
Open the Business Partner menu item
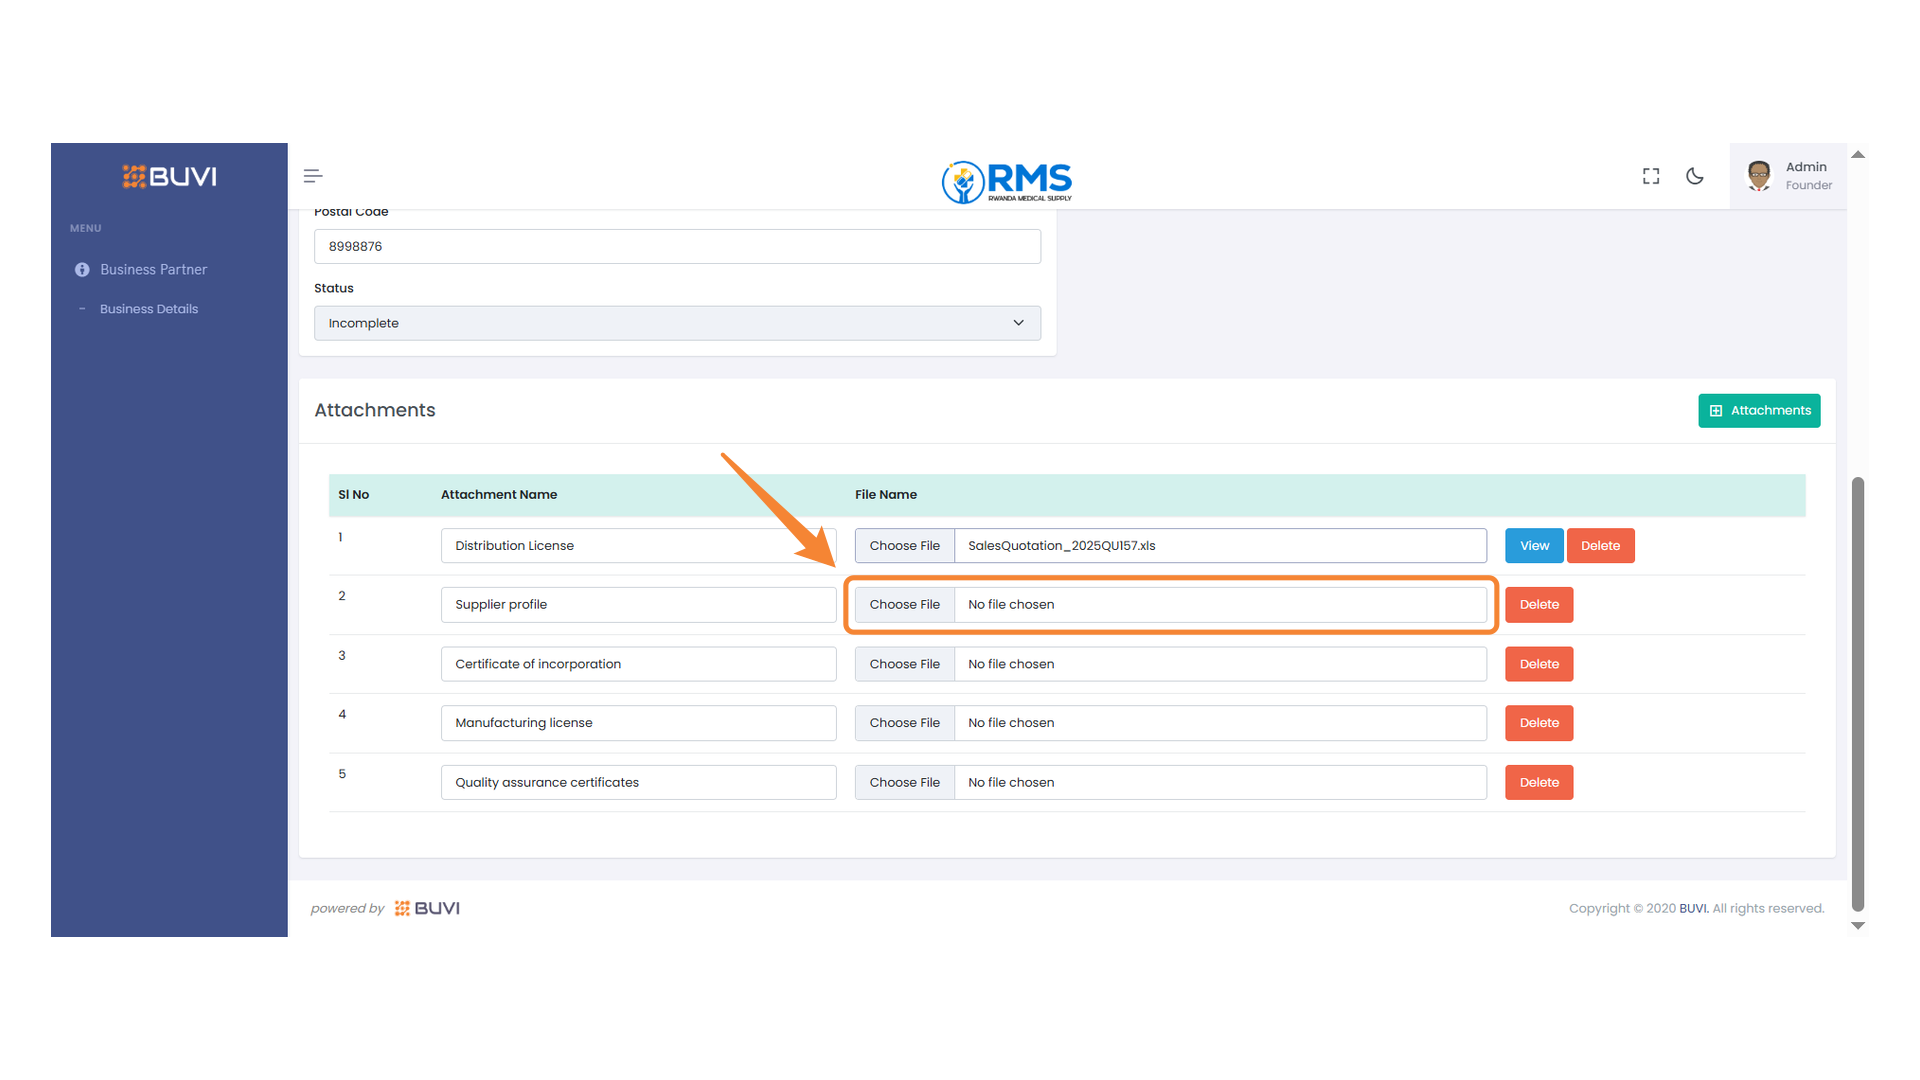tap(153, 269)
